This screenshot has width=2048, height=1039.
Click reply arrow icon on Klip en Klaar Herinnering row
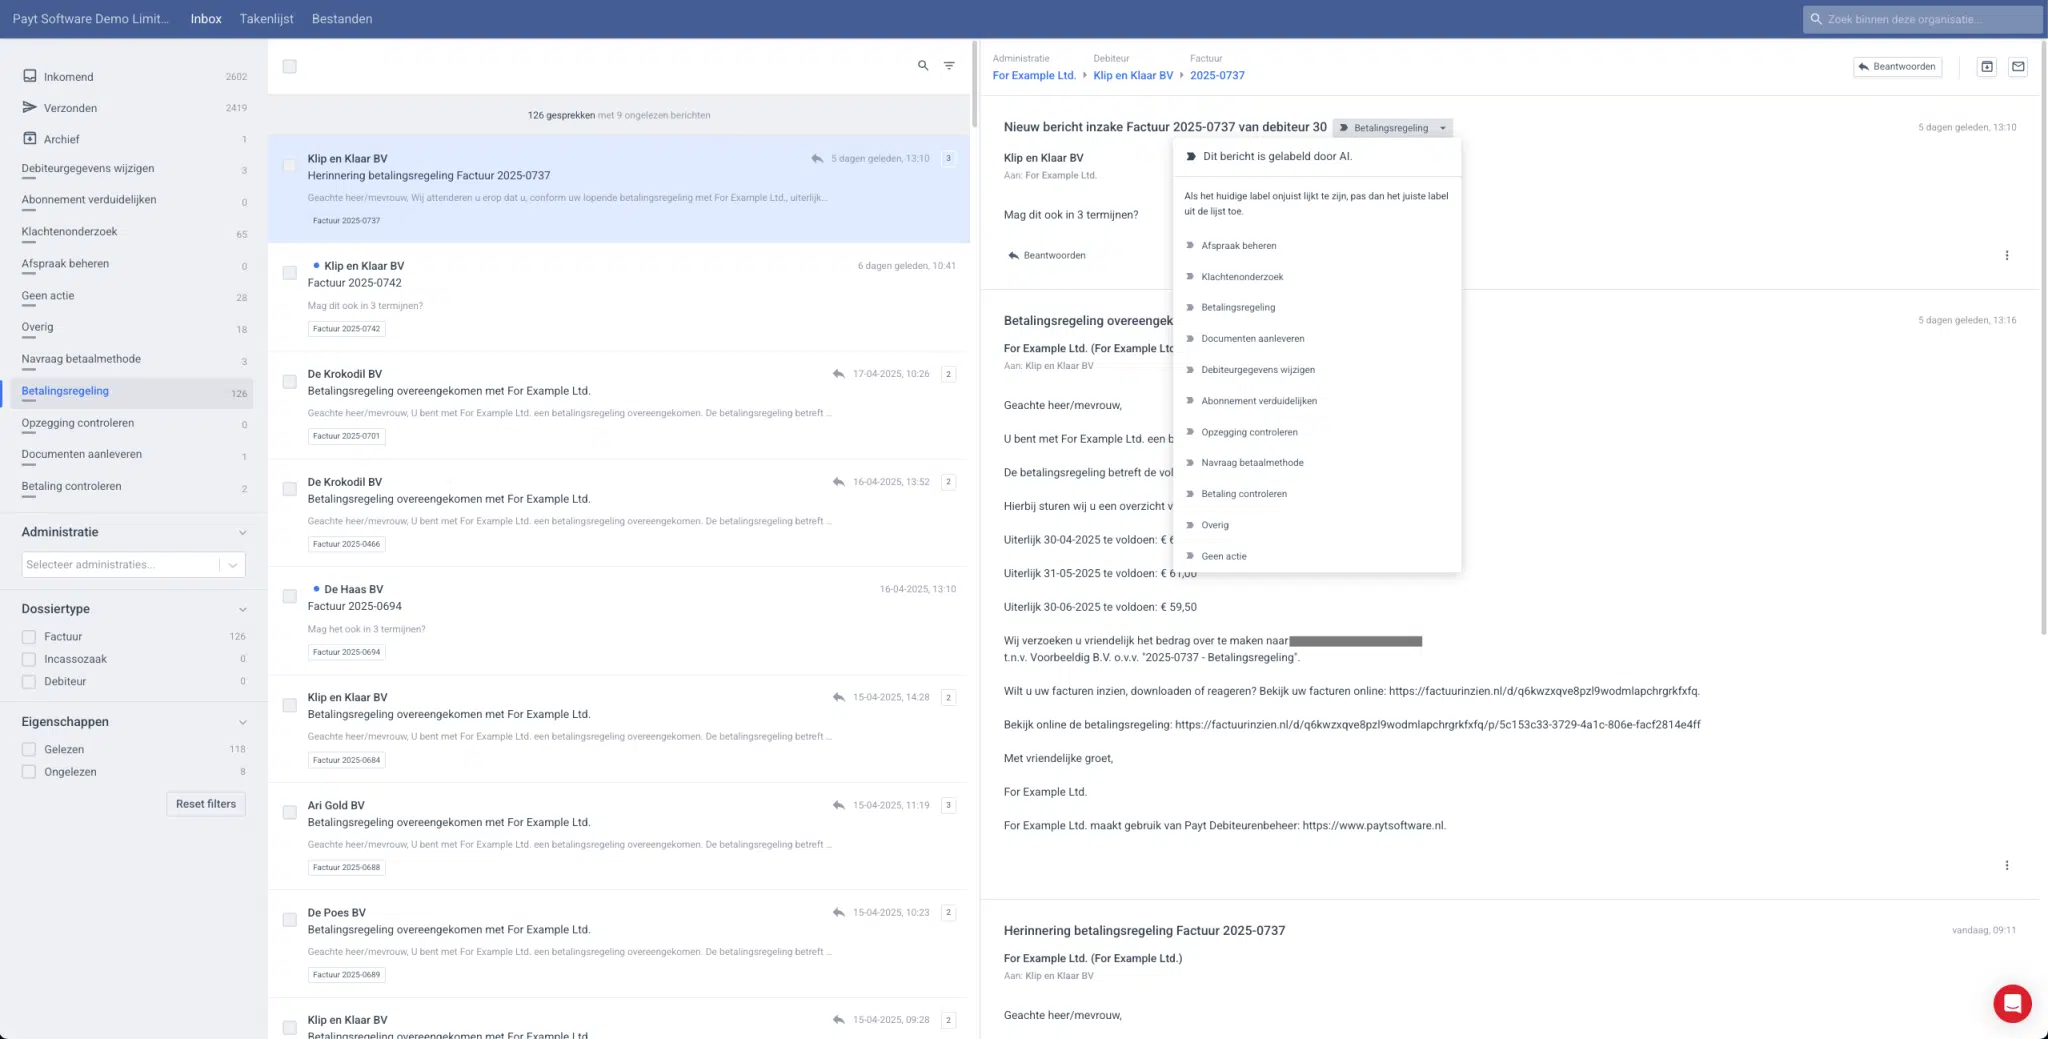817,158
